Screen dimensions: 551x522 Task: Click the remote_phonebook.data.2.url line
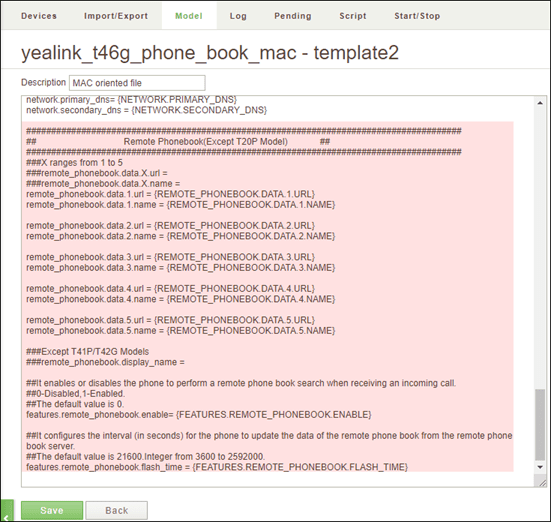[170, 226]
